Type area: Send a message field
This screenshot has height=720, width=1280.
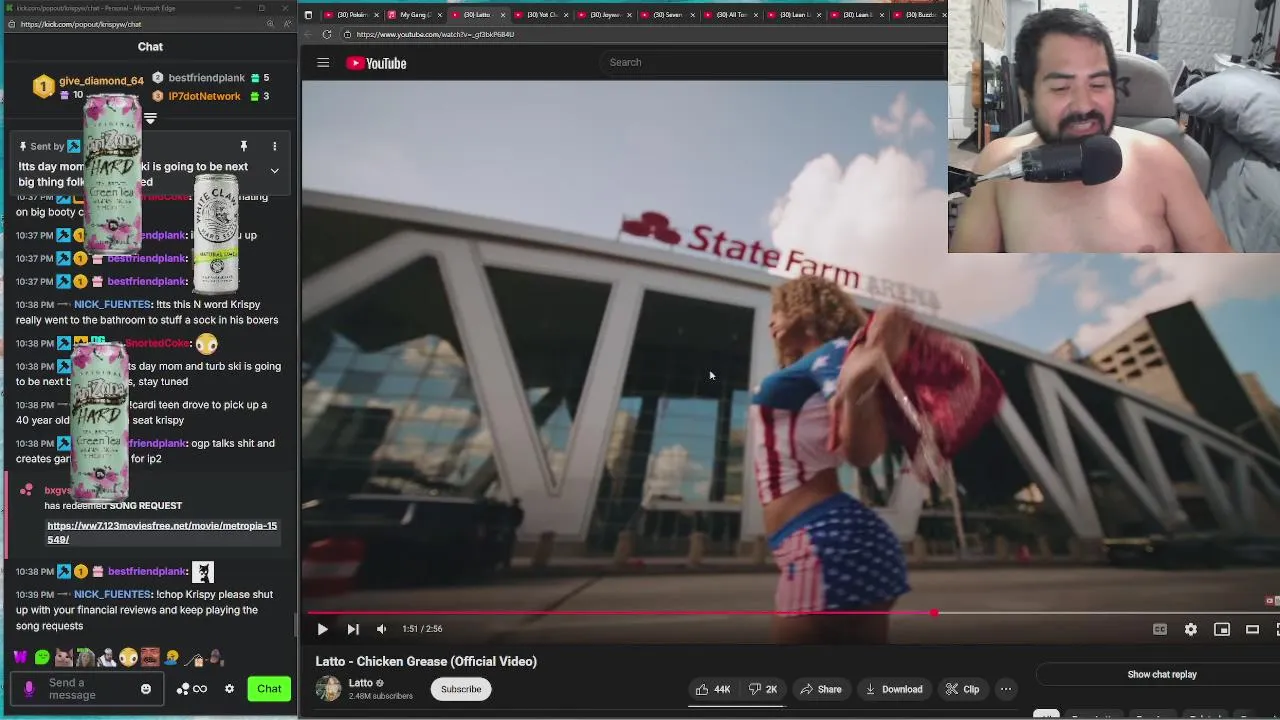point(87,689)
